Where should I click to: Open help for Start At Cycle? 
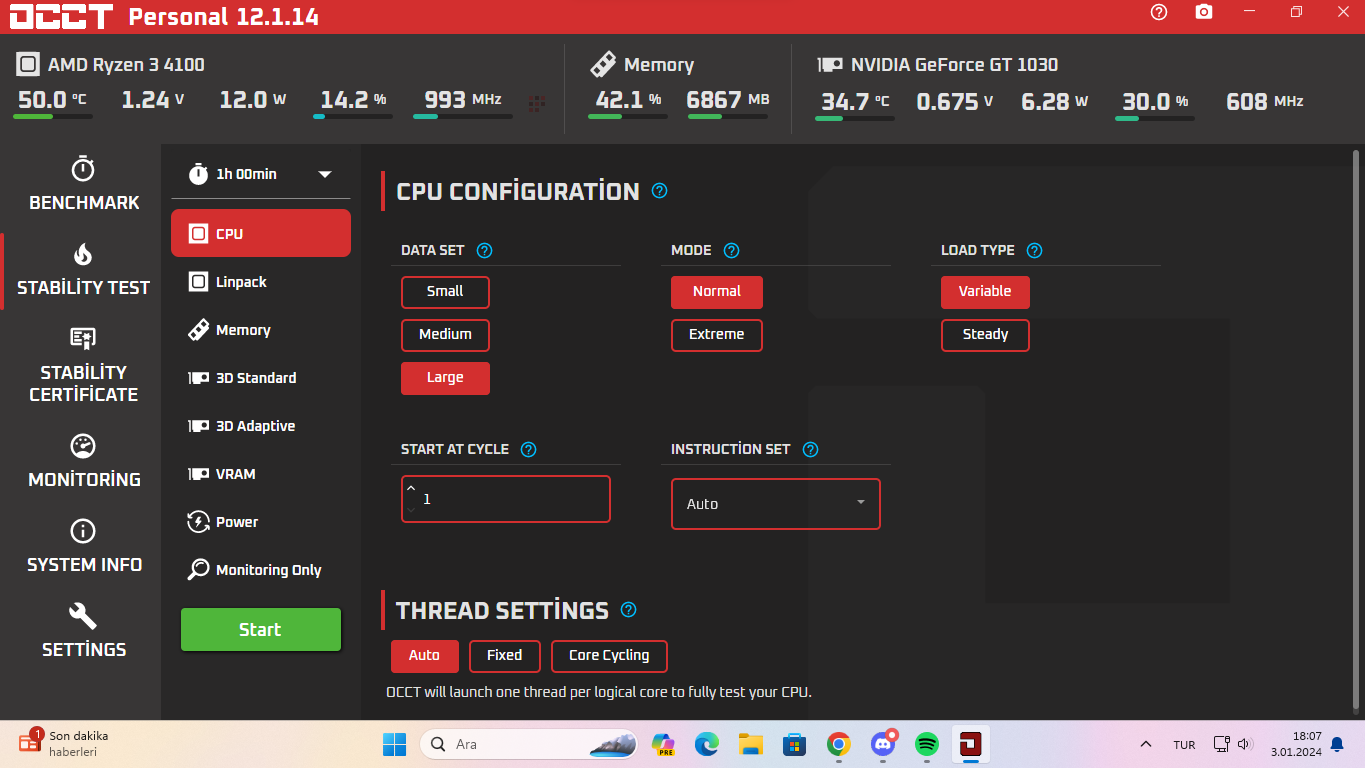(529, 450)
